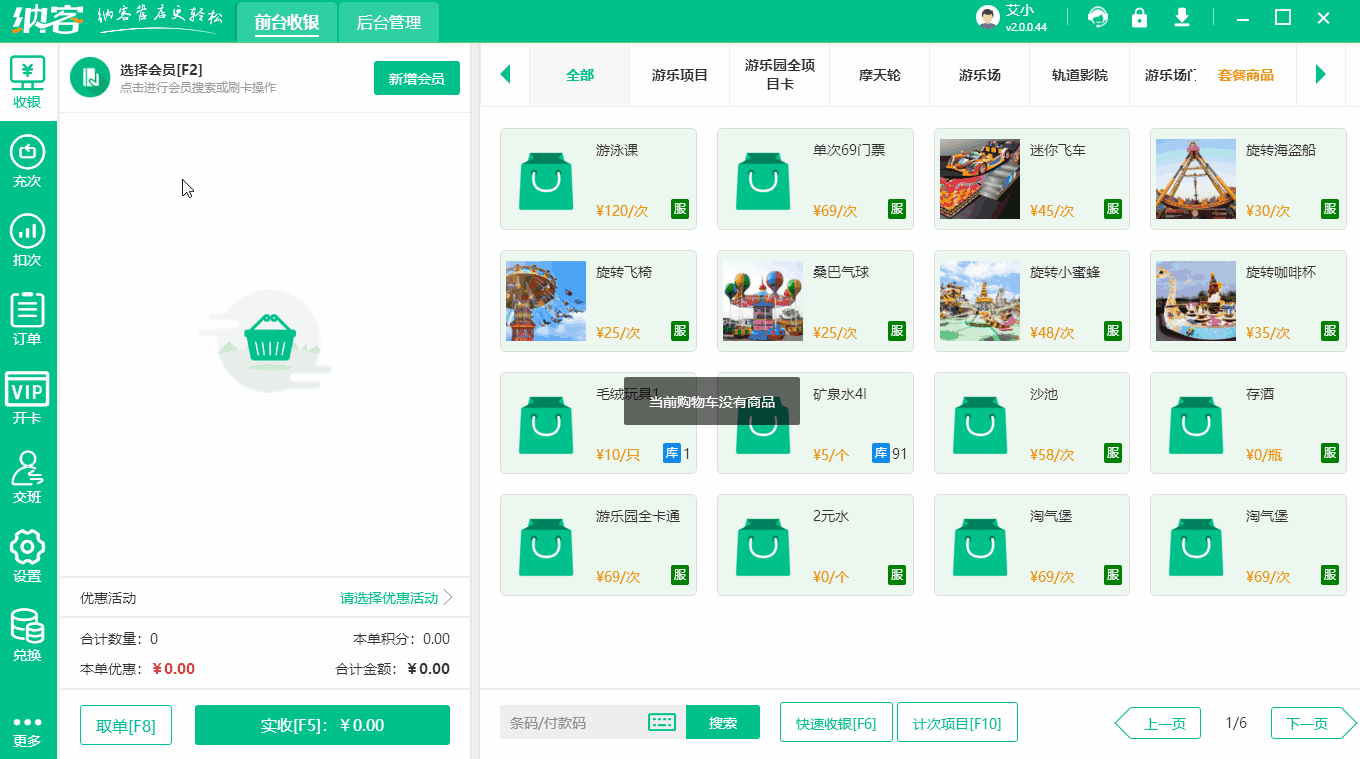Select the 迷你飞车 product thumbnail
The width and height of the screenshot is (1360, 759).
click(x=979, y=179)
